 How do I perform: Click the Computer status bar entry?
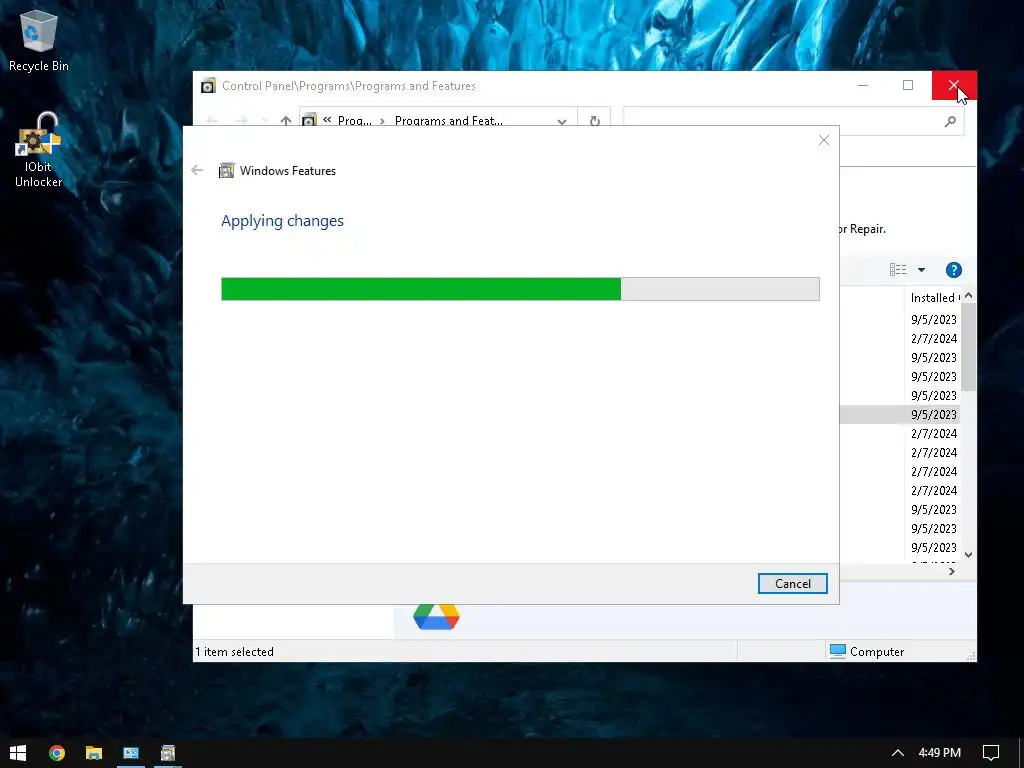[867, 652]
